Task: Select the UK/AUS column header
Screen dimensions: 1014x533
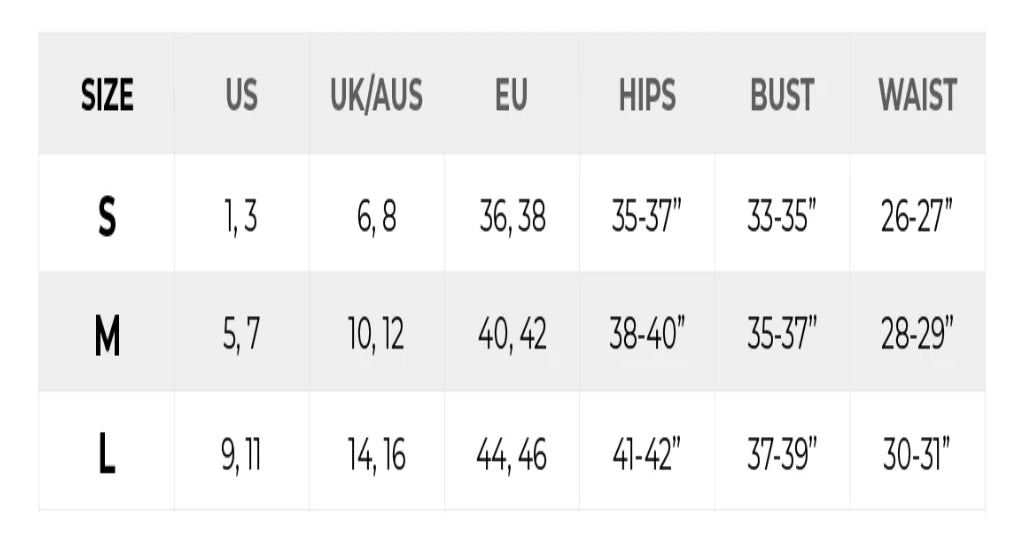Action: click(376, 96)
